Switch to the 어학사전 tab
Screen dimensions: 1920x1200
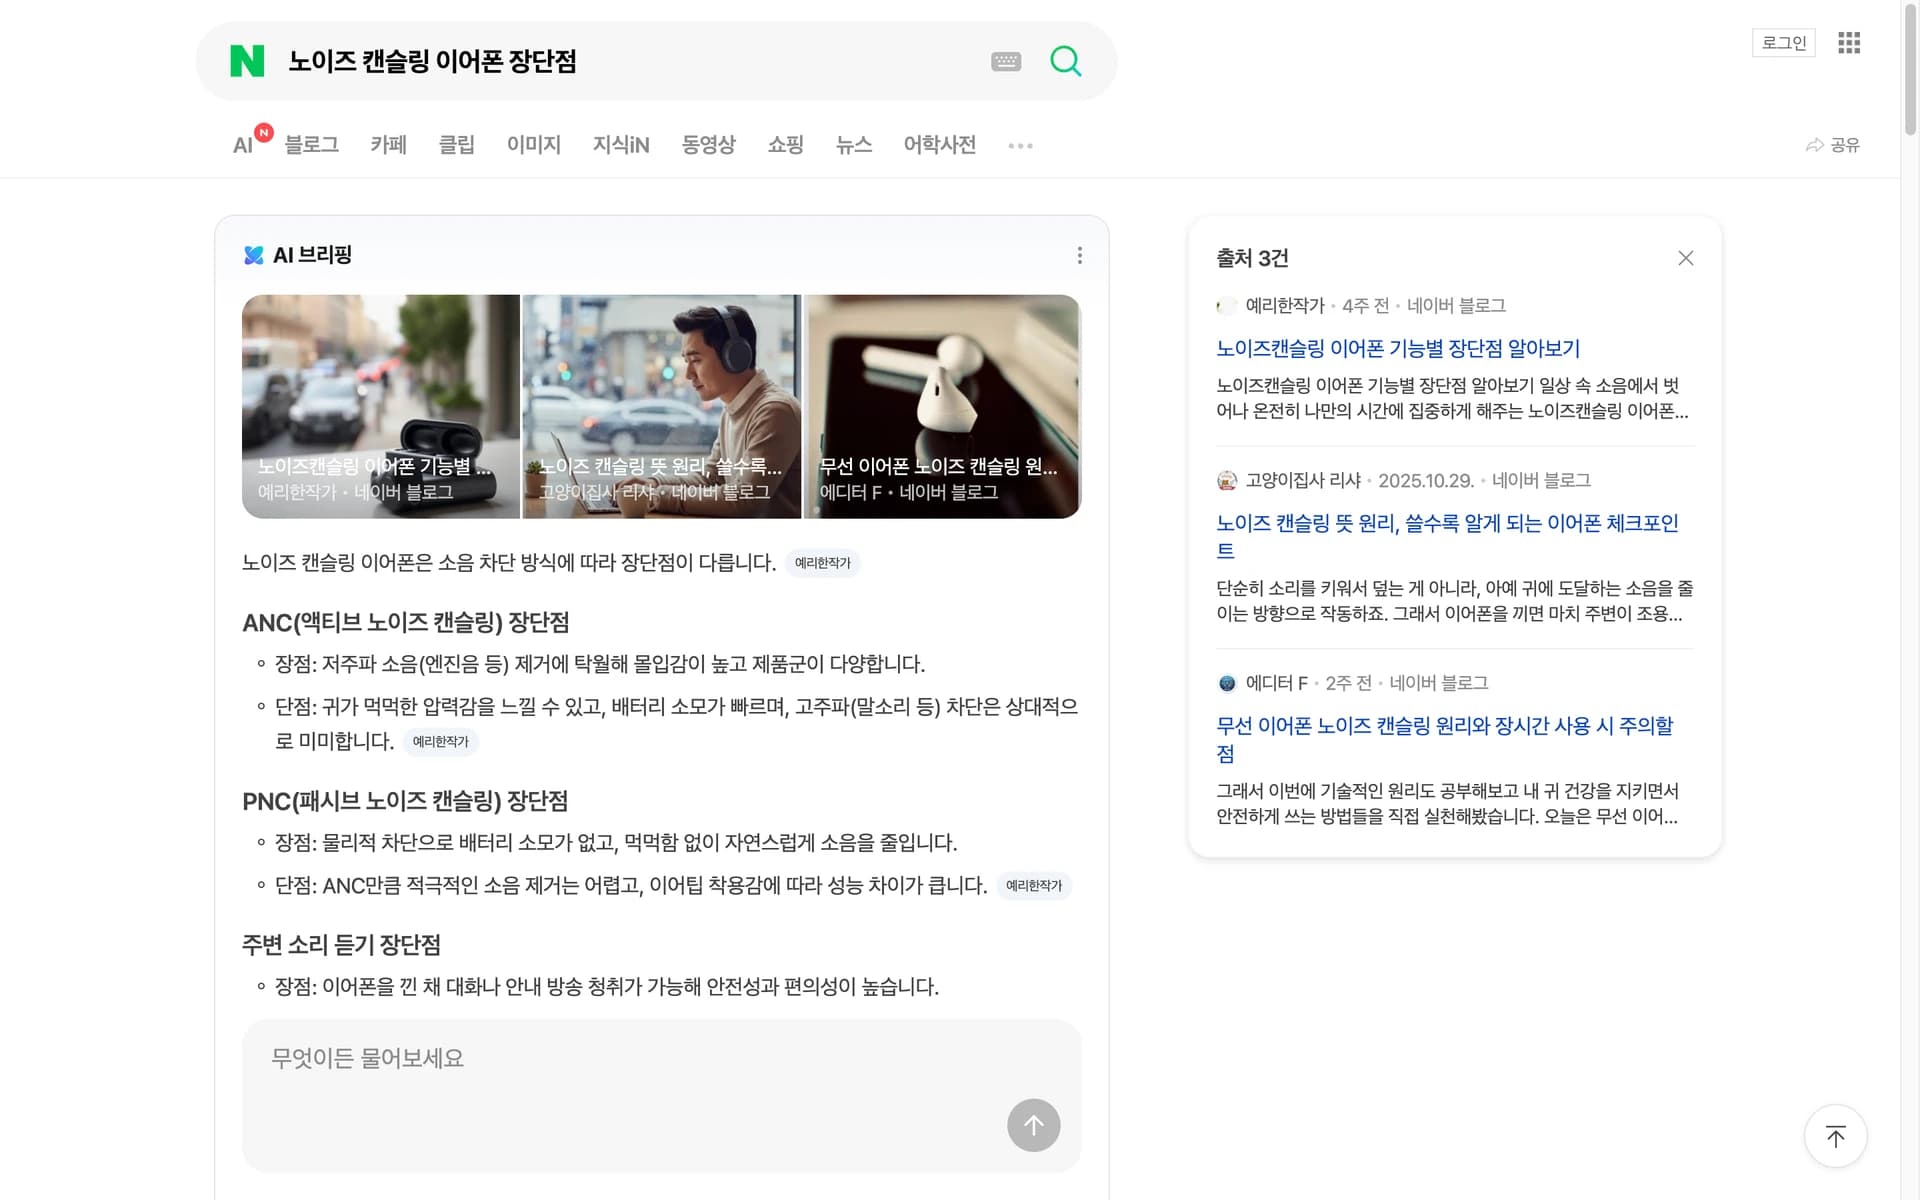pyautogui.click(x=940, y=145)
